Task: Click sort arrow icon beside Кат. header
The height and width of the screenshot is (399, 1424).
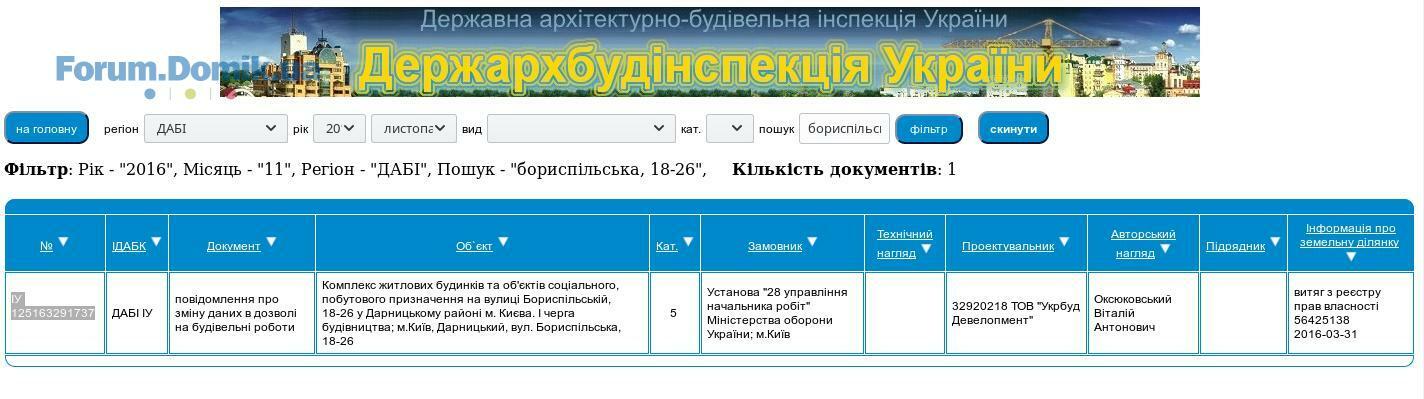Action: click(688, 242)
